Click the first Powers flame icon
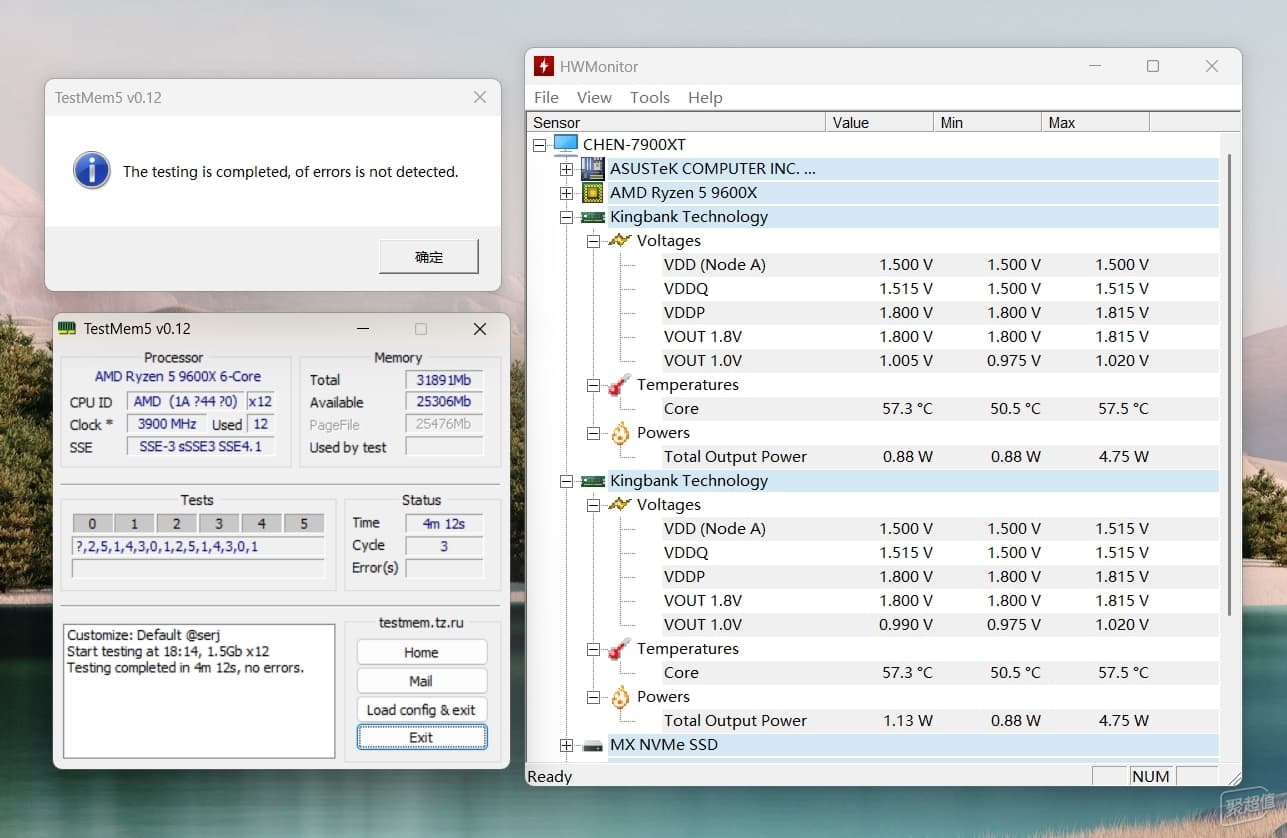The image size is (1287, 838). tap(620, 432)
